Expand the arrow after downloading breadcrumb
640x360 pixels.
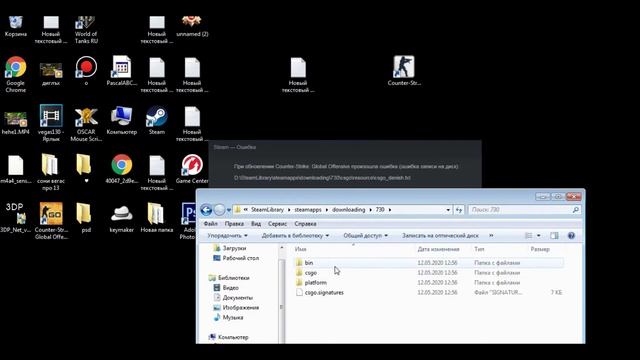371,210
